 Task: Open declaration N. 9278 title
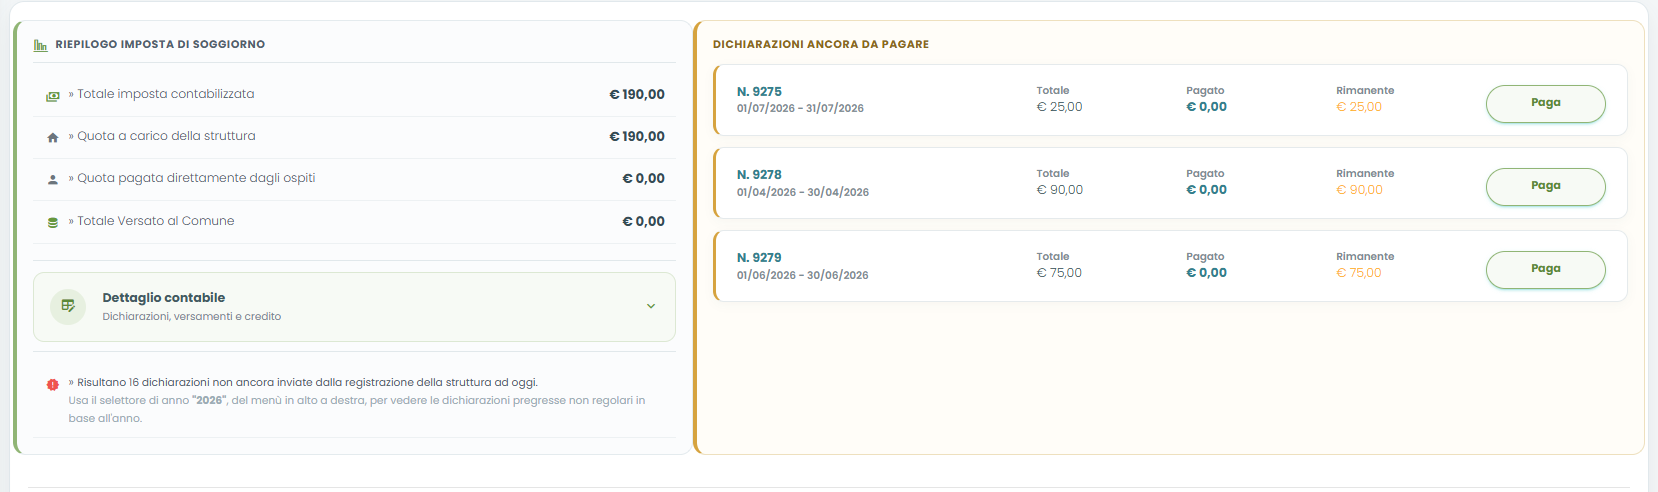(759, 174)
